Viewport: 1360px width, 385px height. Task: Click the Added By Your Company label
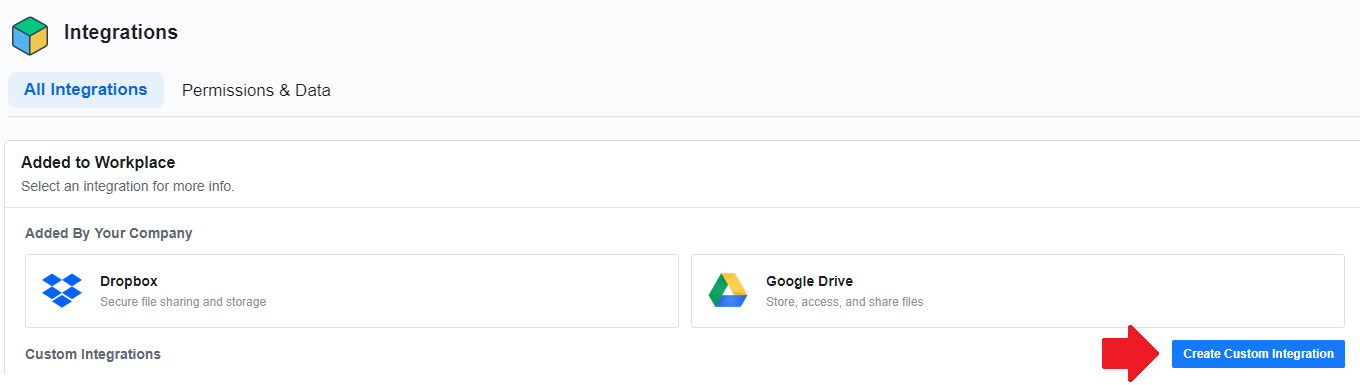[x=109, y=233]
